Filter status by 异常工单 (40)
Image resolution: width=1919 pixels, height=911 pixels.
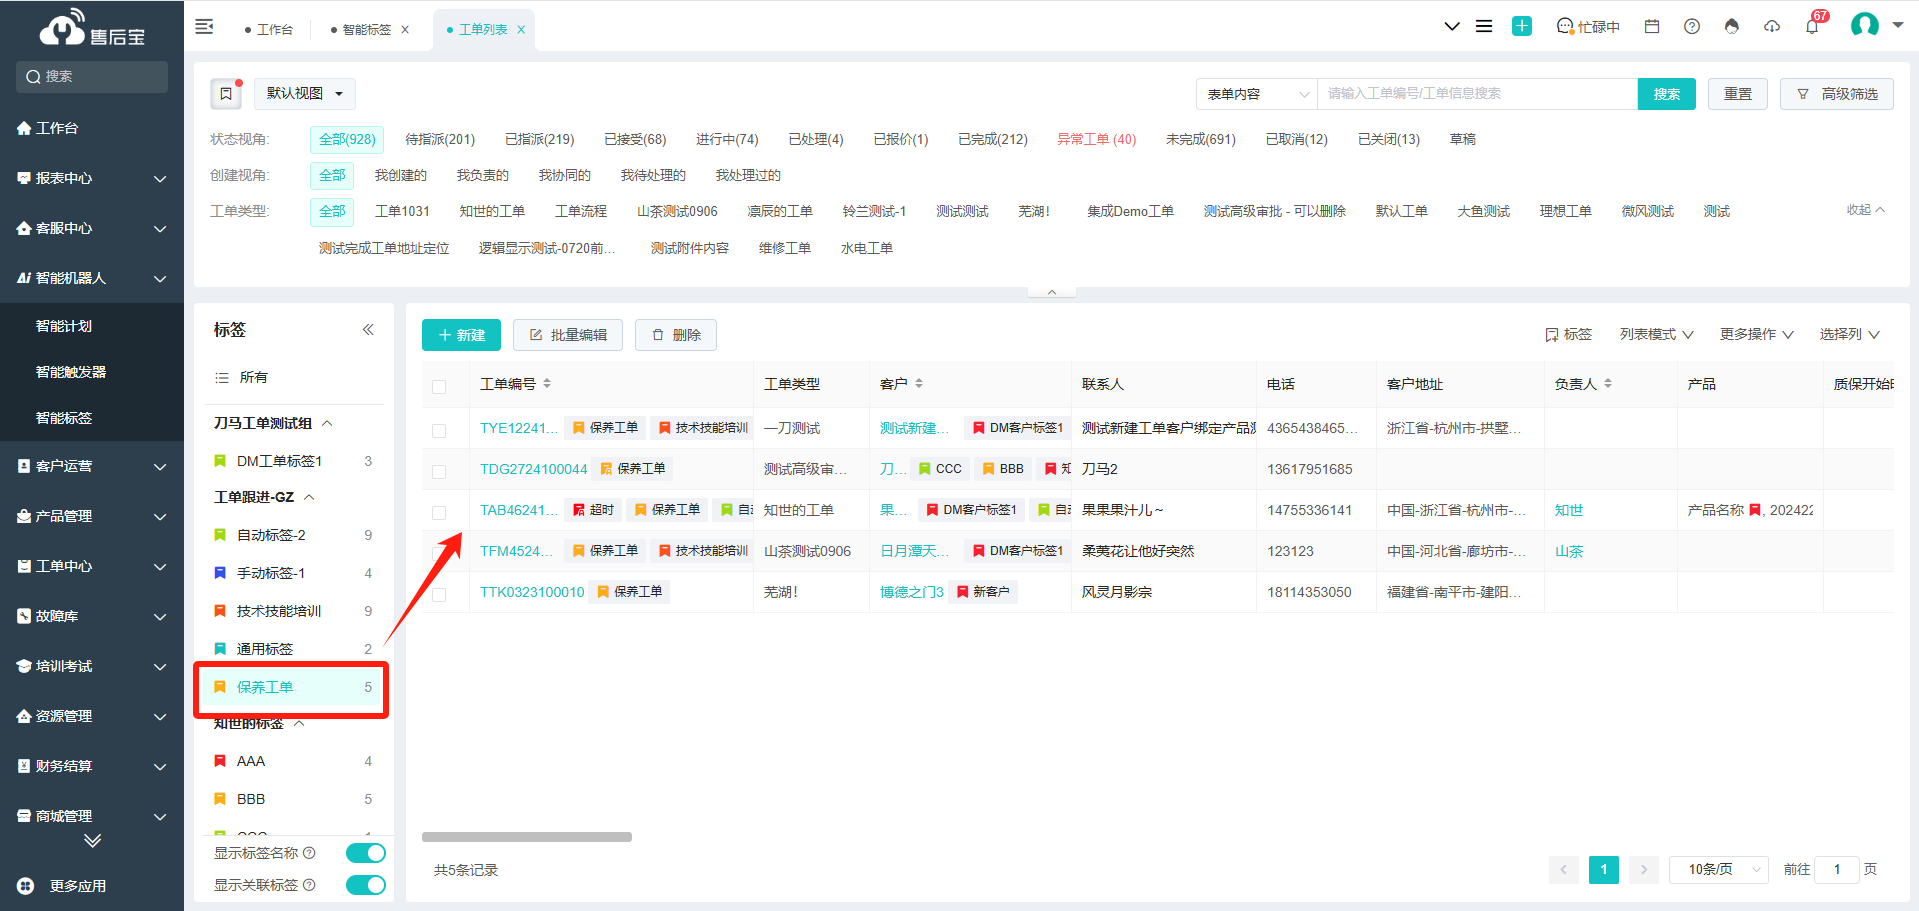[x=1097, y=139]
